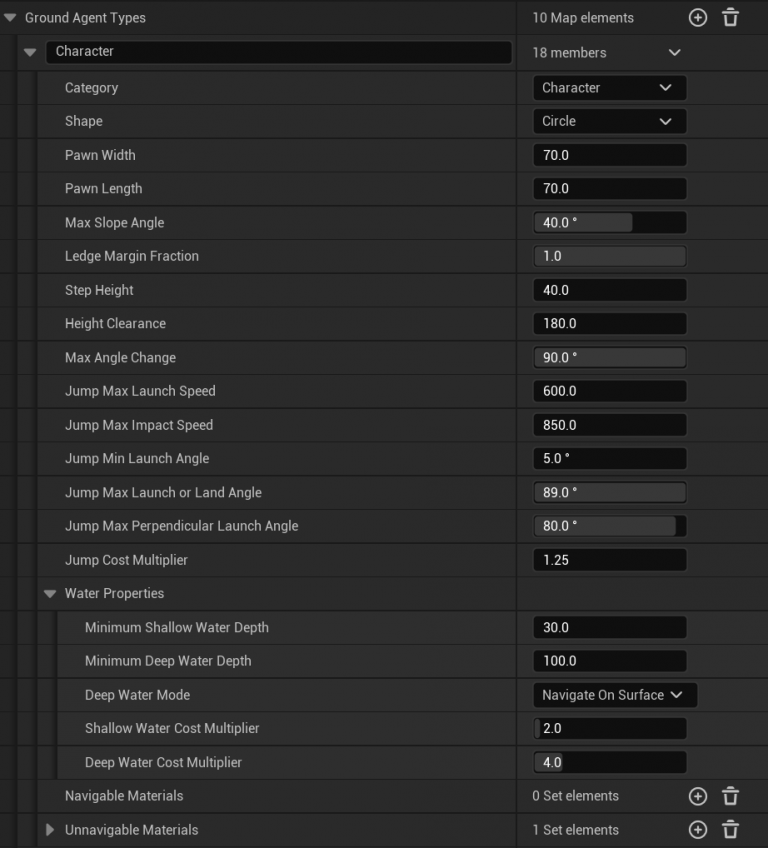This screenshot has width=768, height=848.
Task: Empty the Navigable Materials set
Action: pyautogui.click(x=731, y=796)
